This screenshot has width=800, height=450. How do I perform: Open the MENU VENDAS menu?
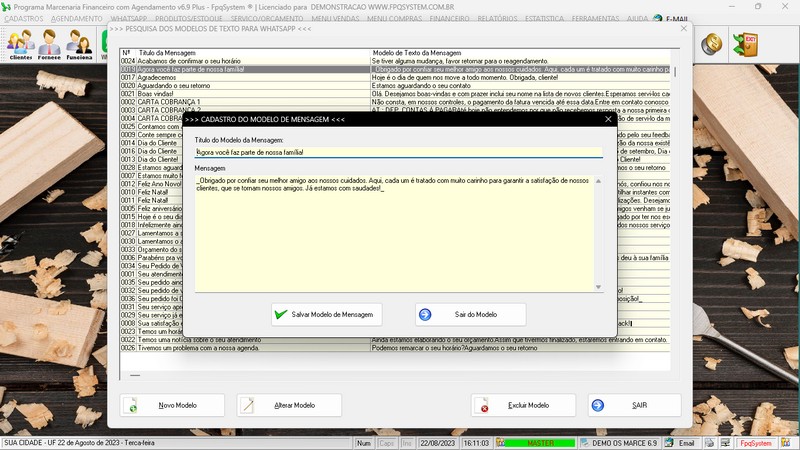coord(335,18)
